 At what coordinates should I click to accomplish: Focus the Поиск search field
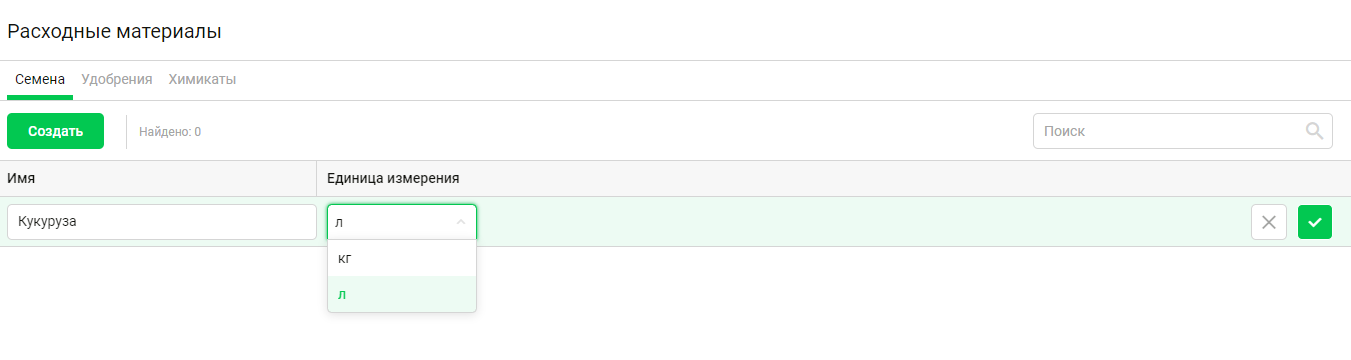(x=1168, y=131)
